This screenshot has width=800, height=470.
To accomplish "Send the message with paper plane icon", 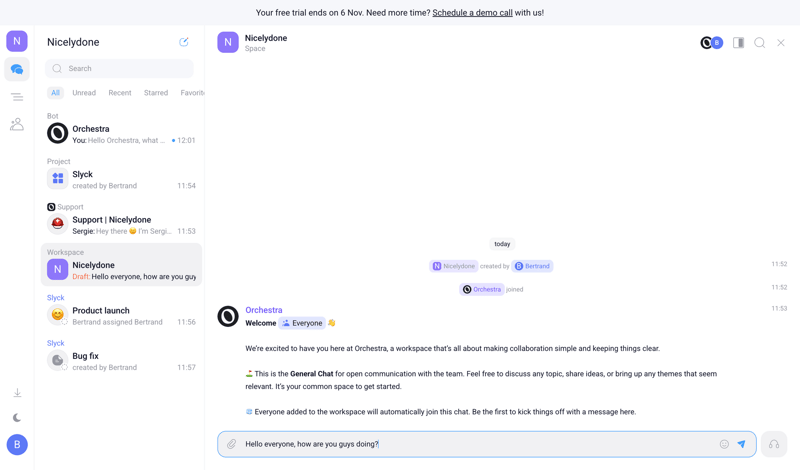I will (742, 444).
